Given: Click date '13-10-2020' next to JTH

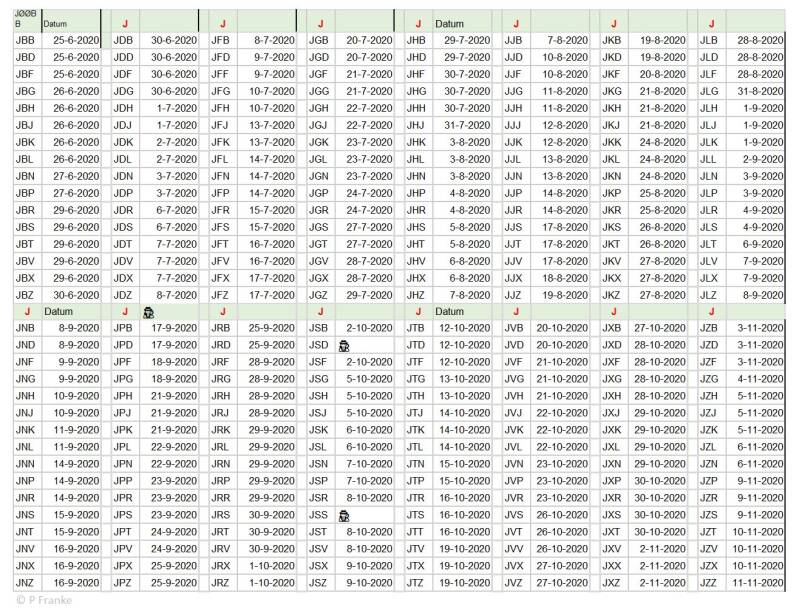Looking at the screenshot, I should pos(465,396).
